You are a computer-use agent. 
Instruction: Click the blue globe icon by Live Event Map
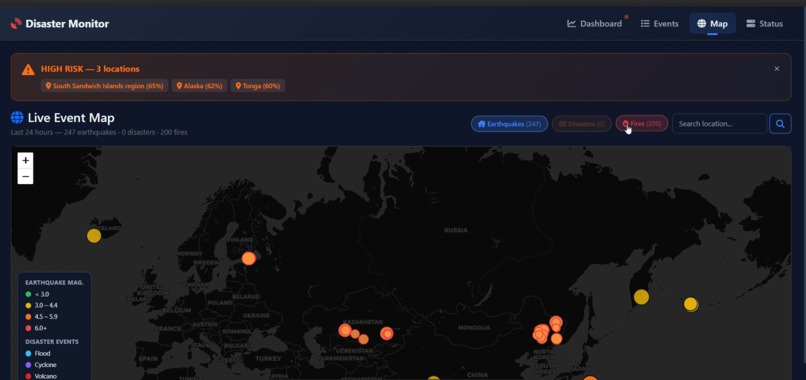(x=17, y=118)
